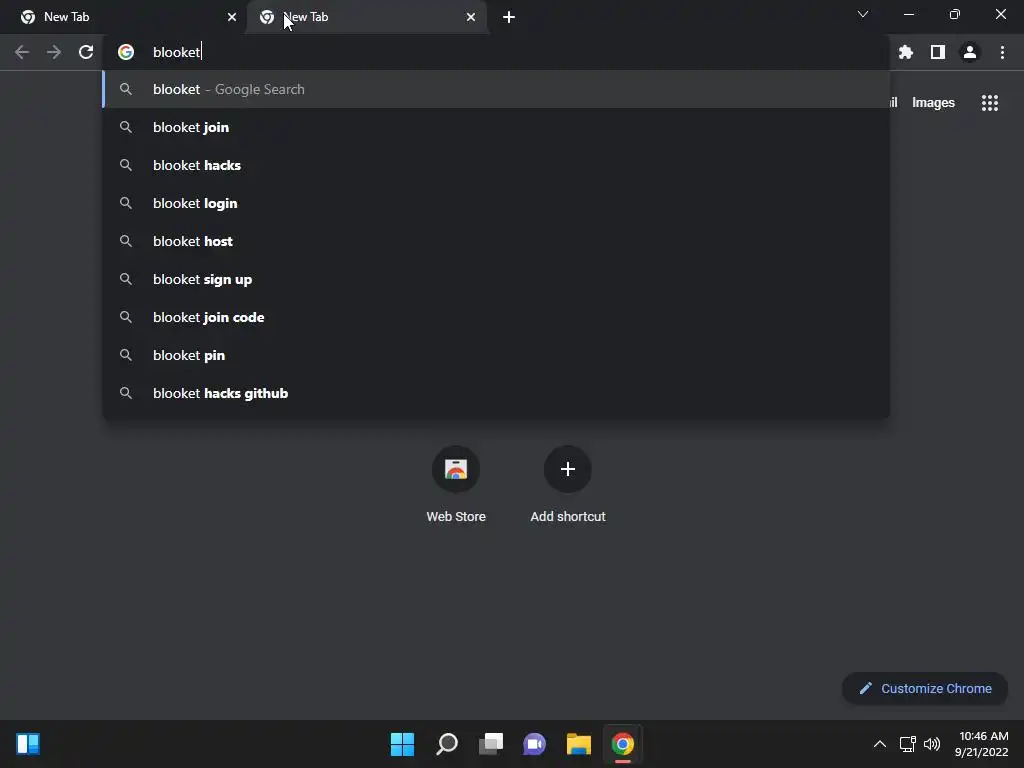Restore down the Chrome window

[x=955, y=14]
